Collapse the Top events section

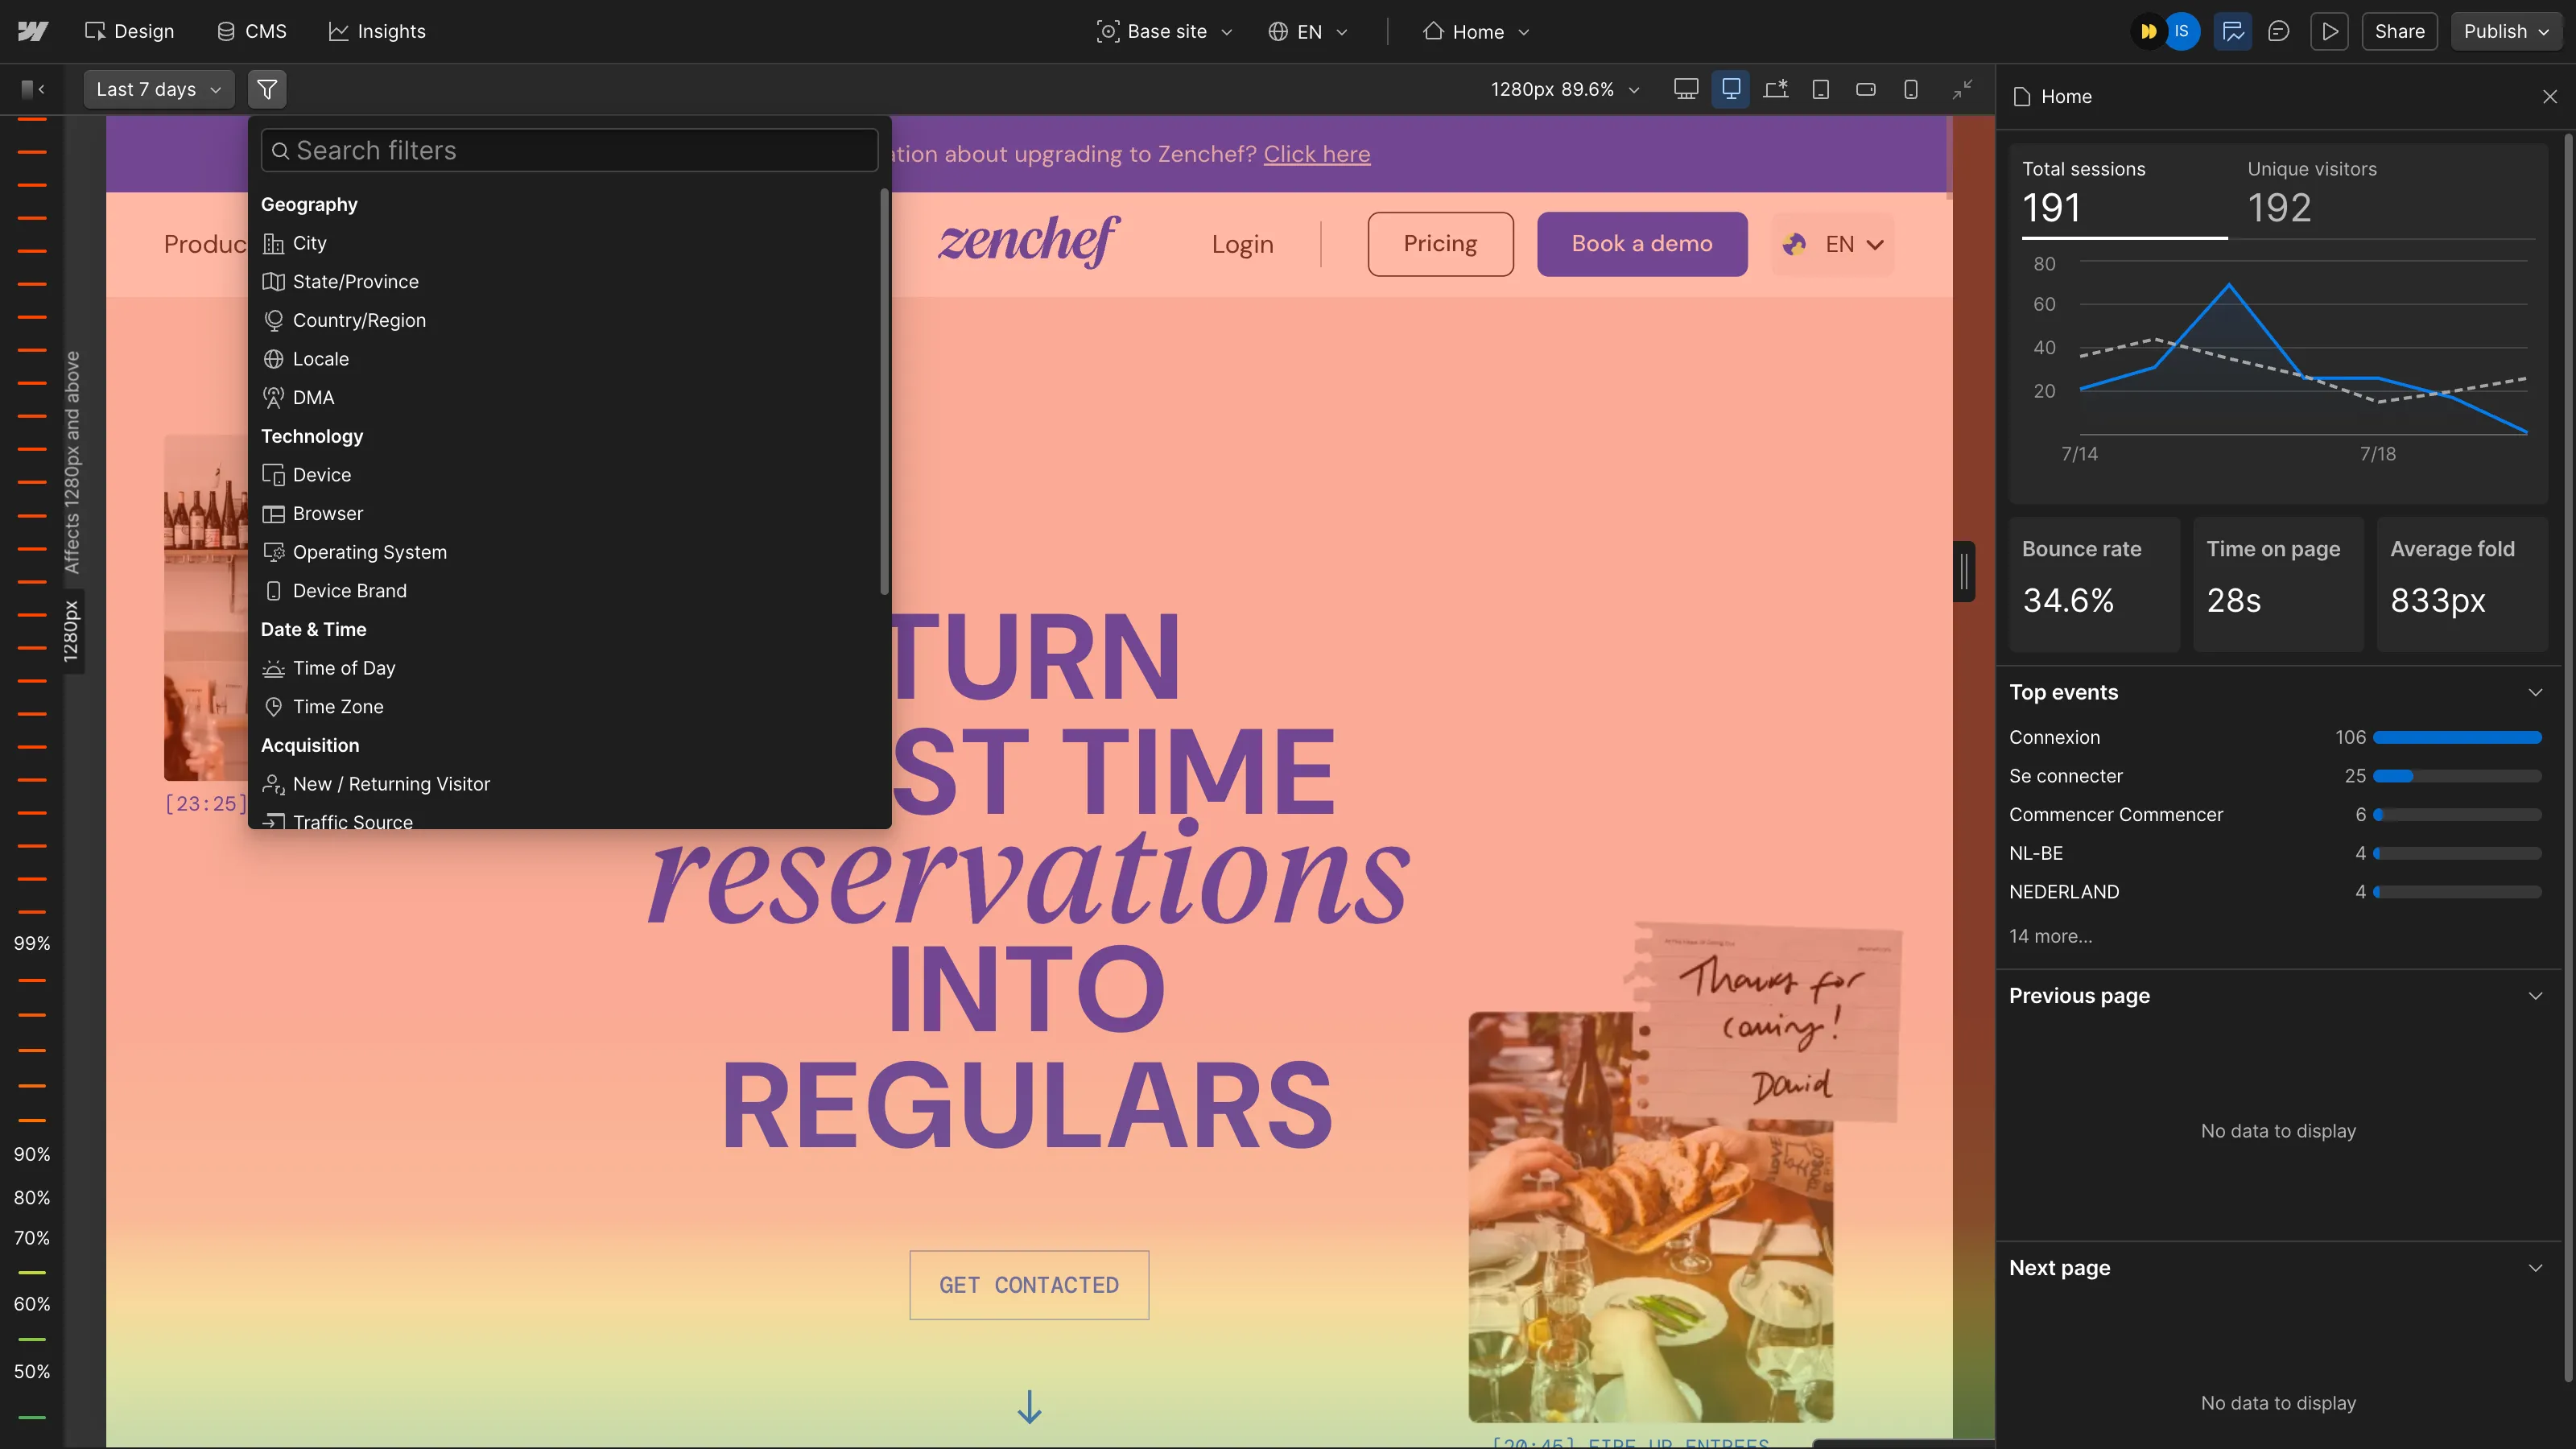(x=2536, y=692)
